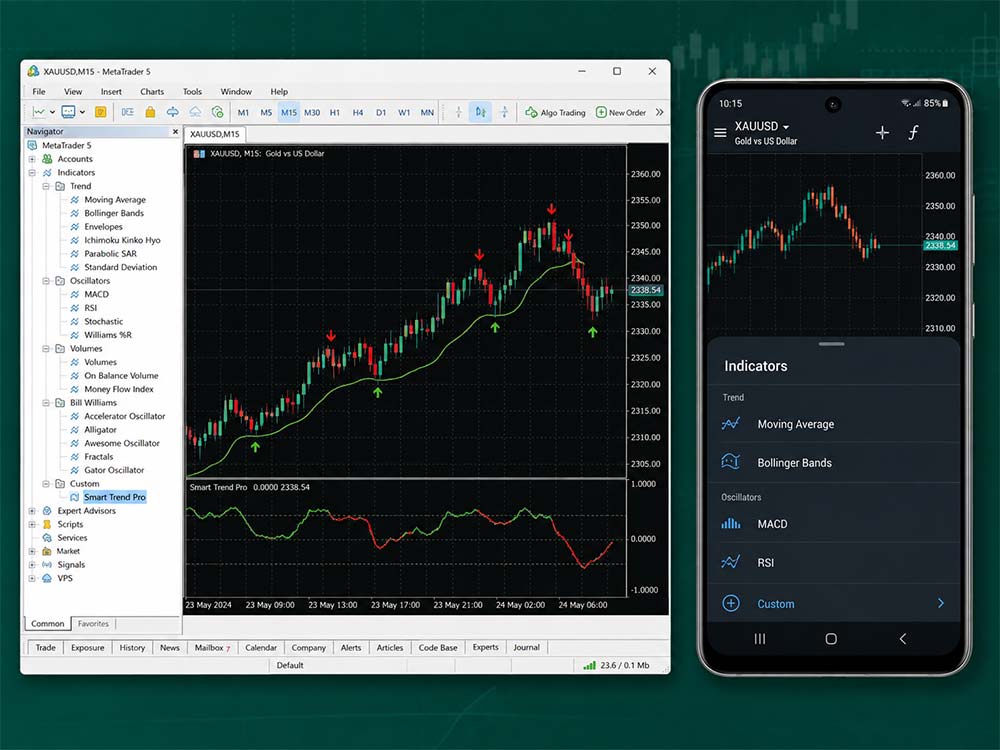The height and width of the screenshot is (750, 1000).
Task: Click the yellow shopping bag Market icon
Action: pos(150,112)
